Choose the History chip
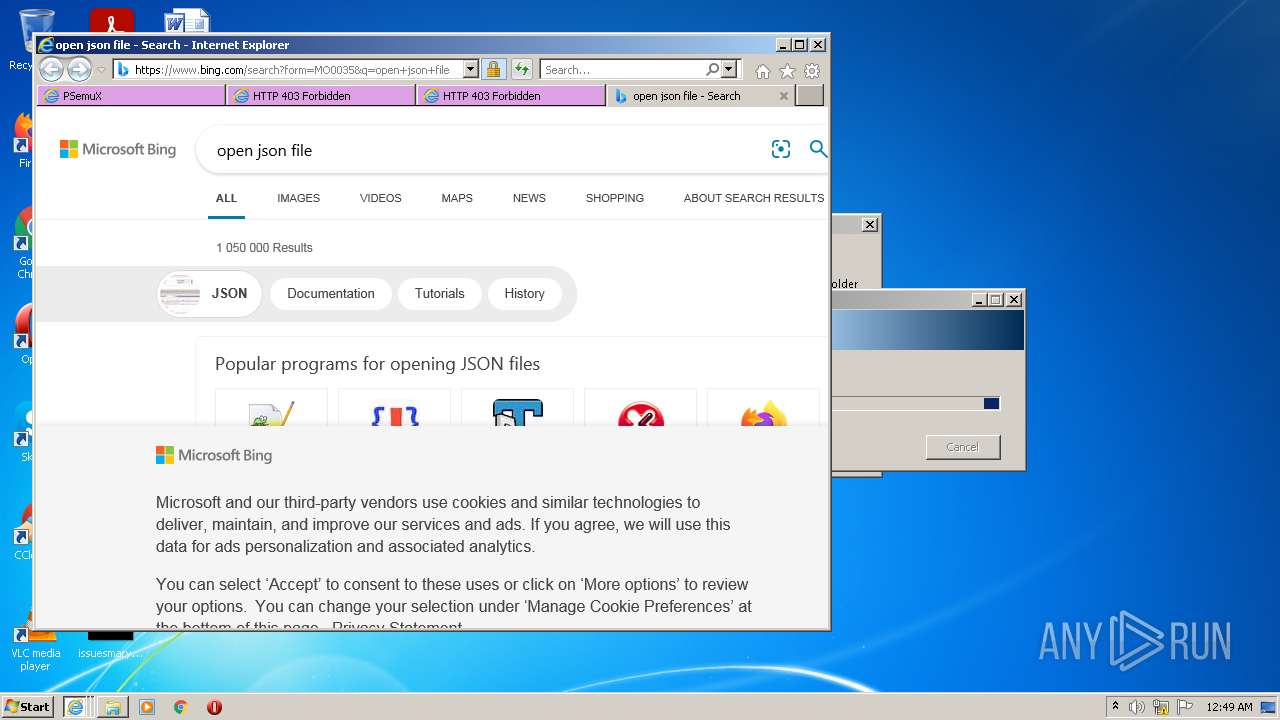Image resolution: width=1280 pixels, height=720 pixels. tap(525, 294)
